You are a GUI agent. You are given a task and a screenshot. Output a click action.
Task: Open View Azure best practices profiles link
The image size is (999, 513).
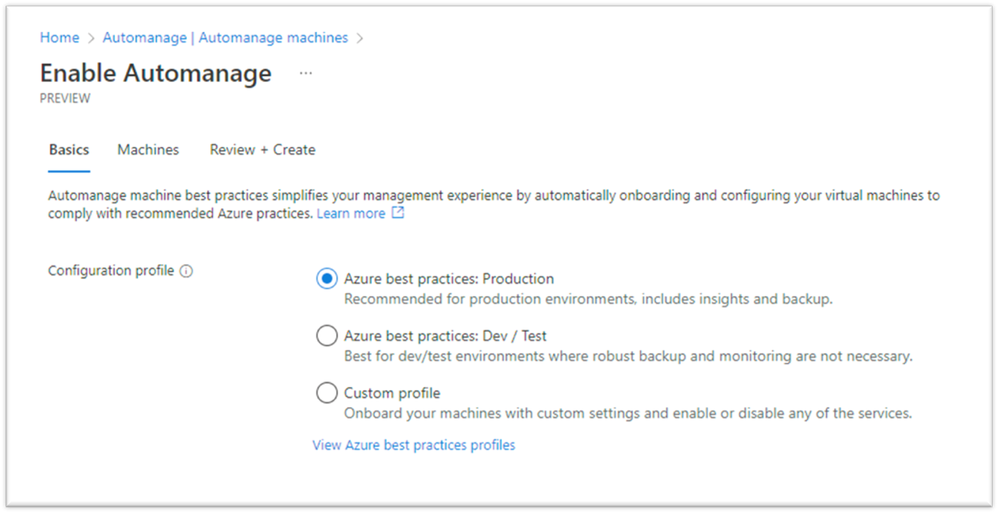[x=414, y=445]
